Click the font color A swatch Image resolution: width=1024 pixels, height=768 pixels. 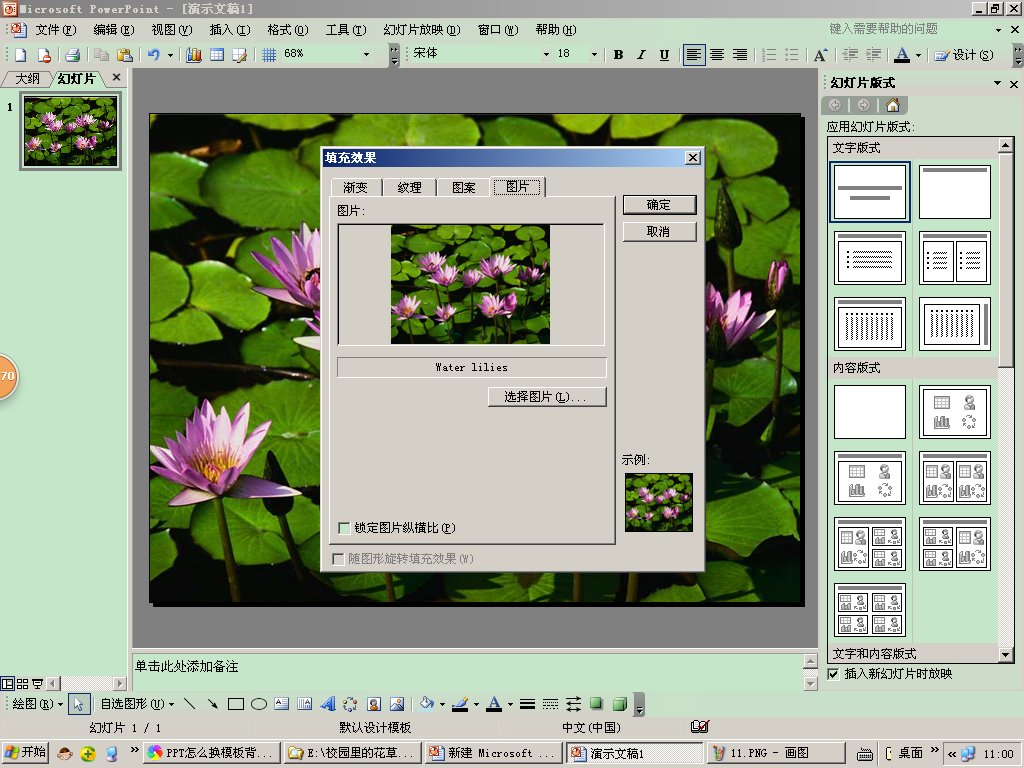(902, 55)
